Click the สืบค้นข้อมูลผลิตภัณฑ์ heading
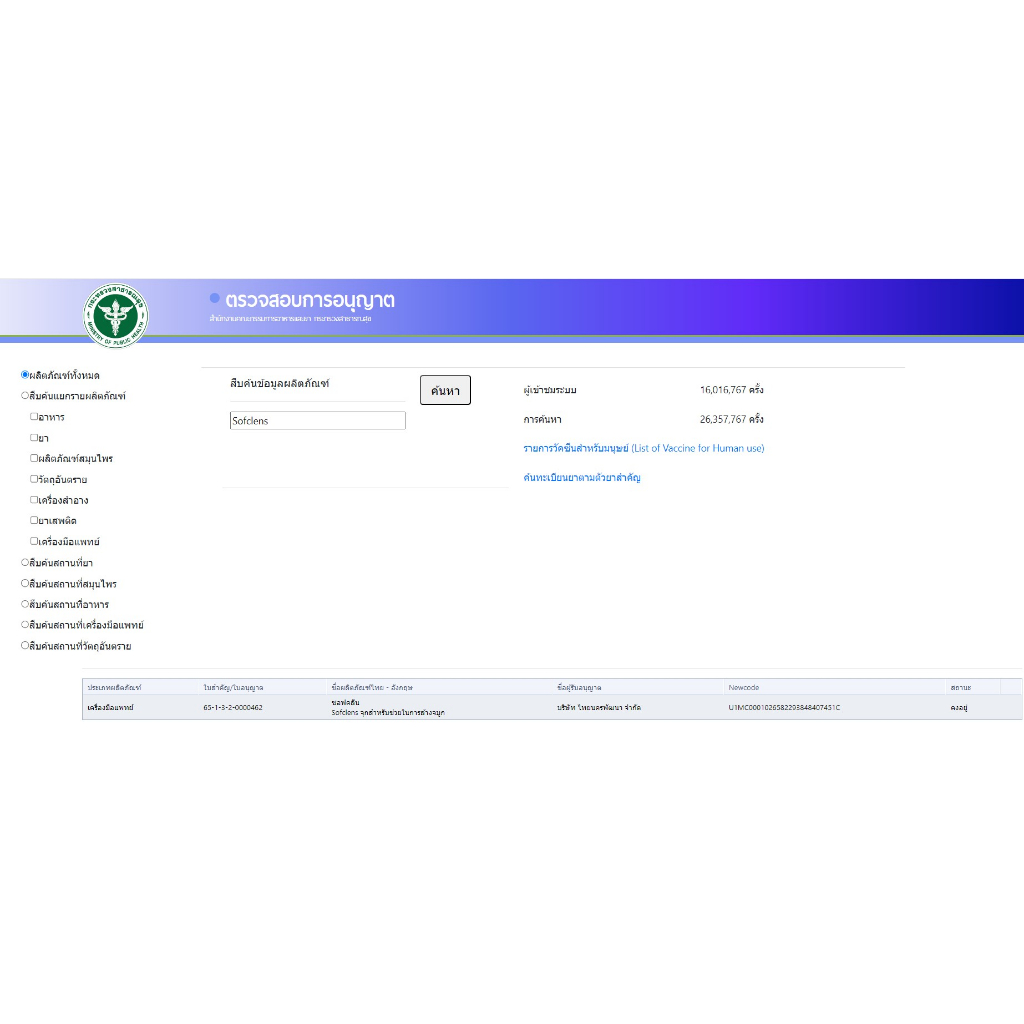 point(280,383)
